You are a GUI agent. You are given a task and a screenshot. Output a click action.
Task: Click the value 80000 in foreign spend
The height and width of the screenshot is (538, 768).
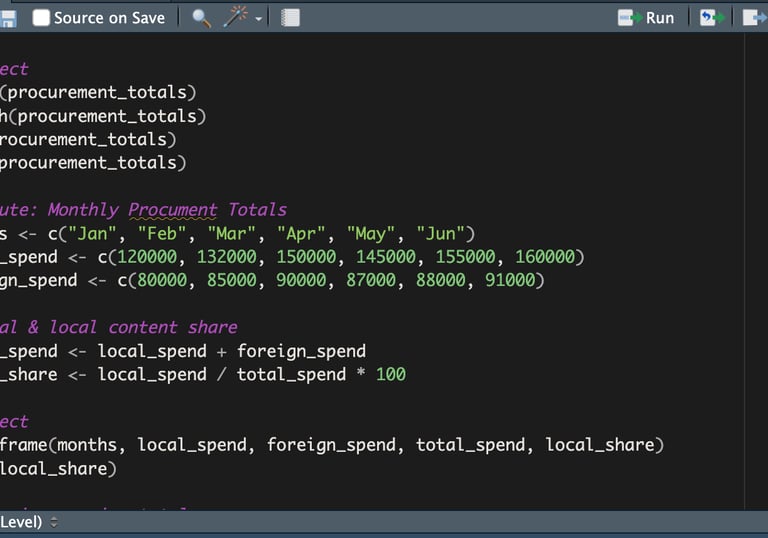pyautogui.click(x=162, y=280)
